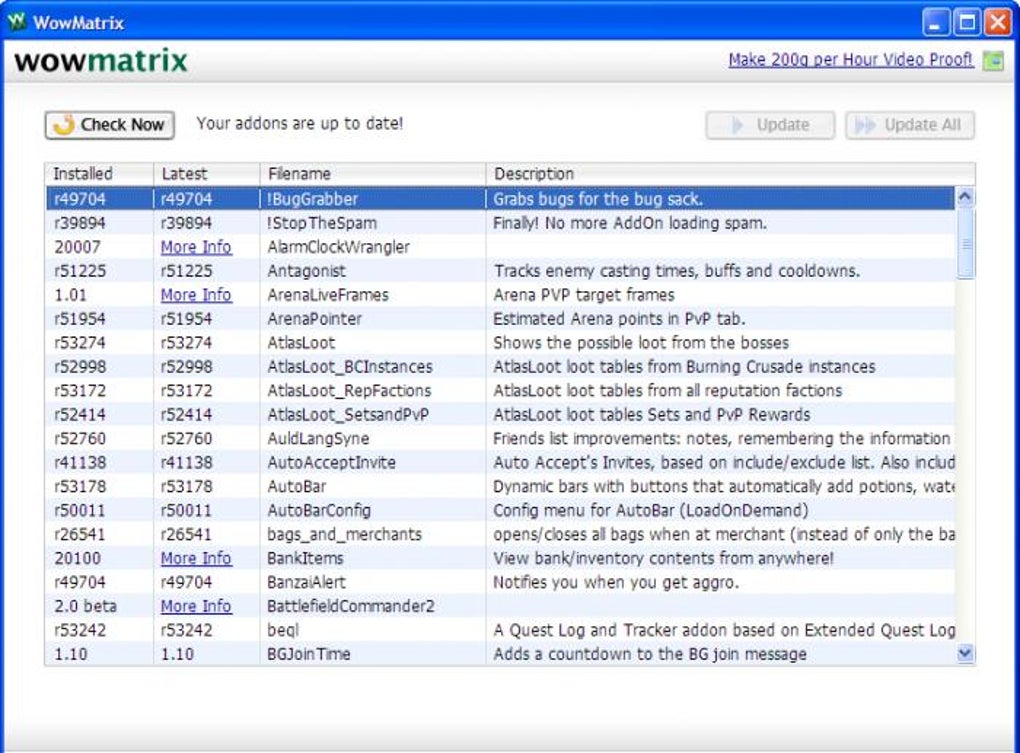
Task: Select the AutoBarConfig filename
Action: pos(319,510)
